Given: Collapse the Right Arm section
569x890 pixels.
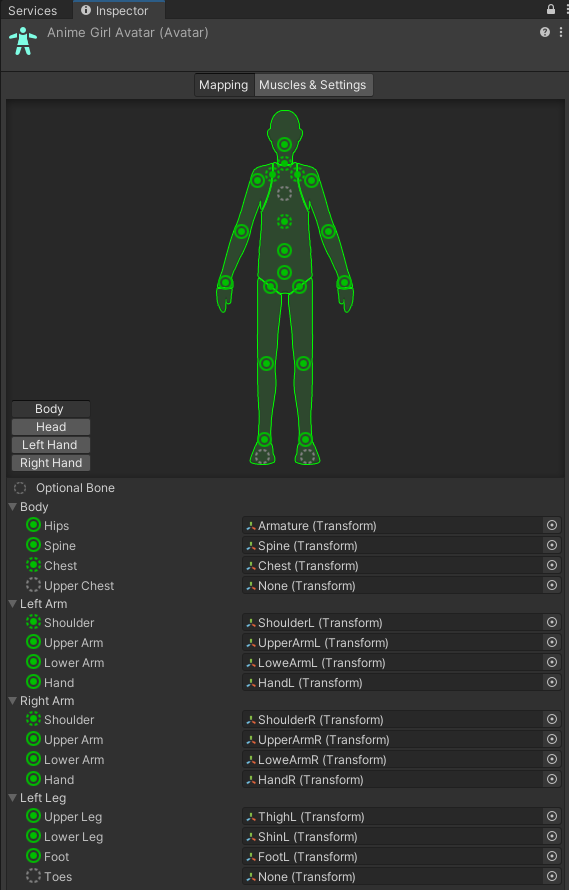Looking at the screenshot, I should coord(12,701).
